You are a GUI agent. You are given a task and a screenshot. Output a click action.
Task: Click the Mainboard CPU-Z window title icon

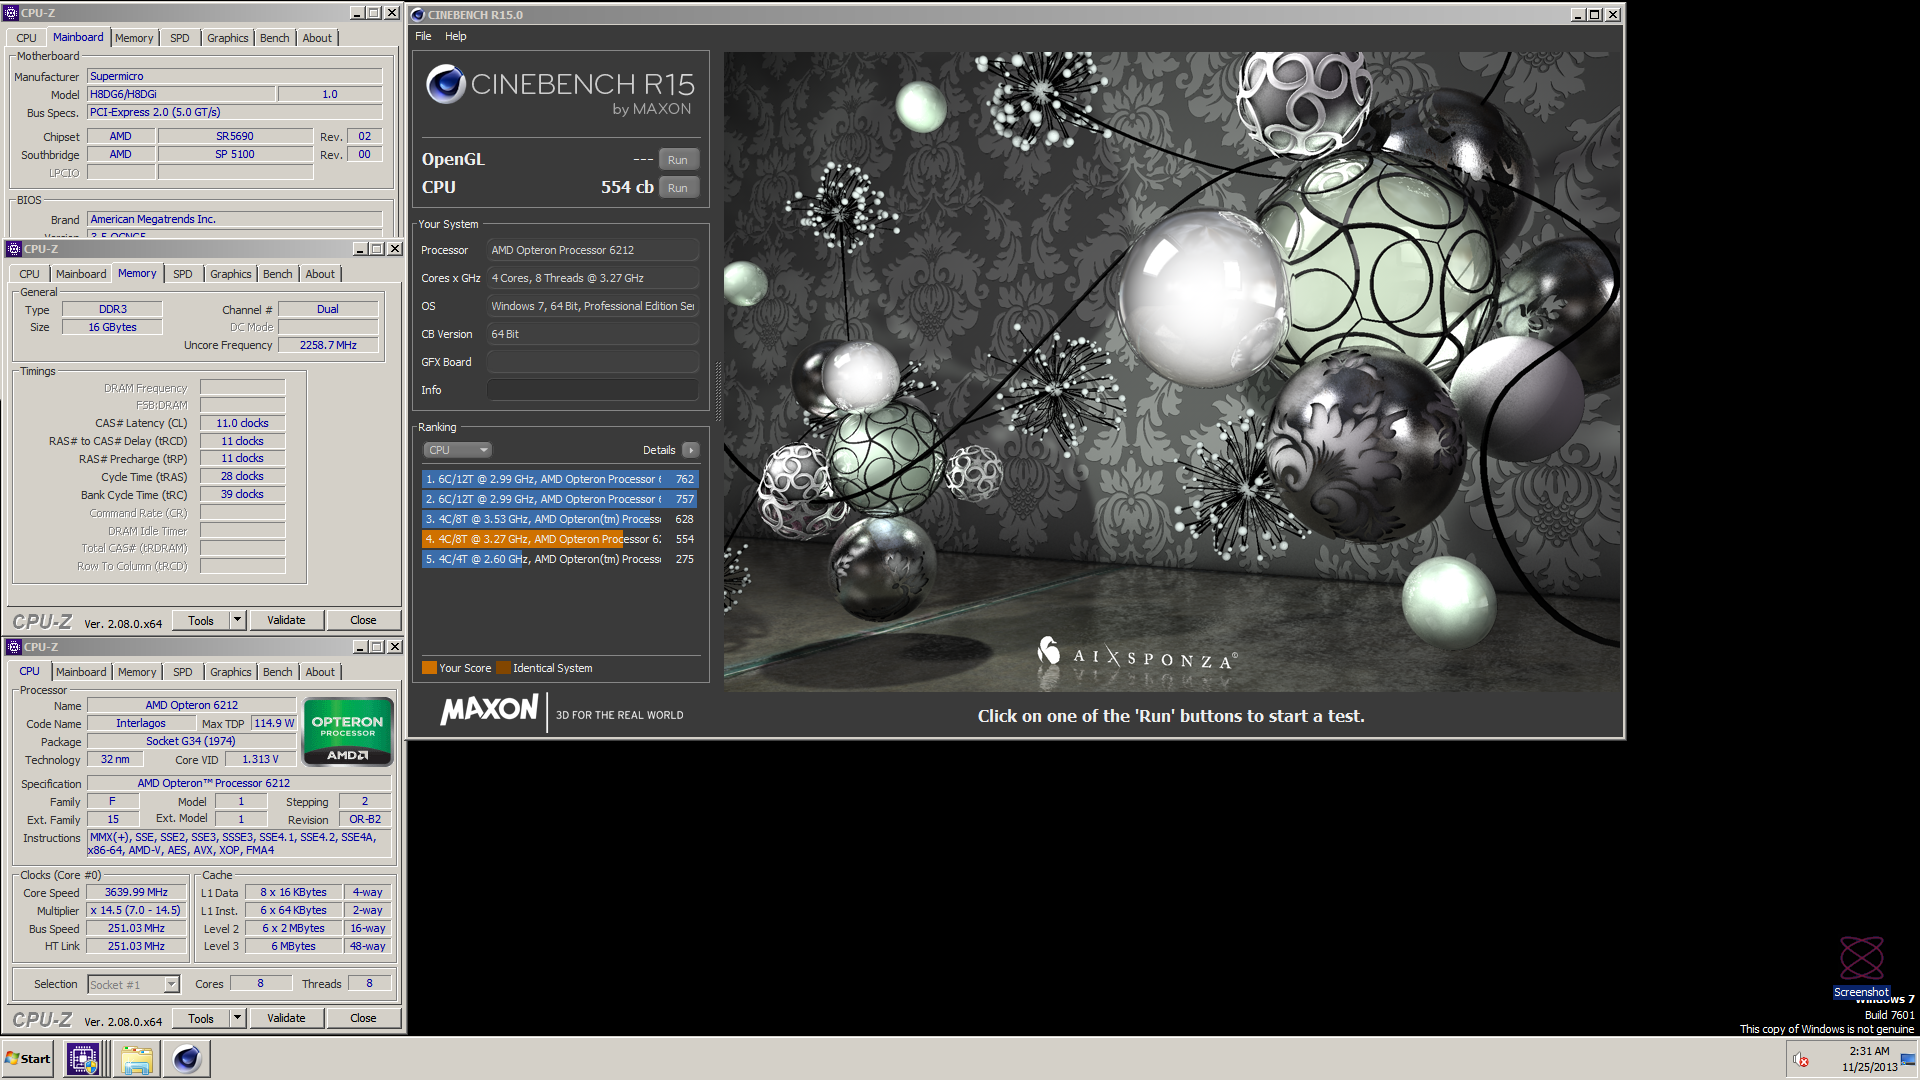tap(11, 13)
